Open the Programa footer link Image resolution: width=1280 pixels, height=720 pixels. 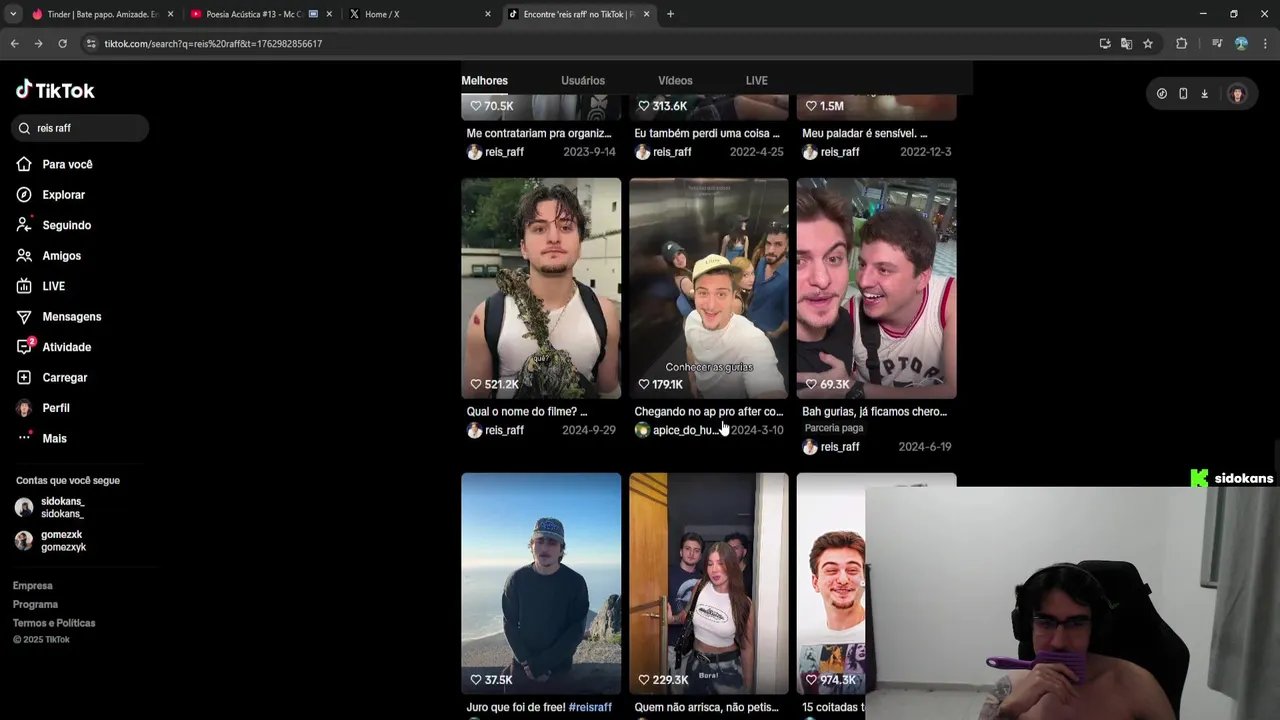(35, 605)
